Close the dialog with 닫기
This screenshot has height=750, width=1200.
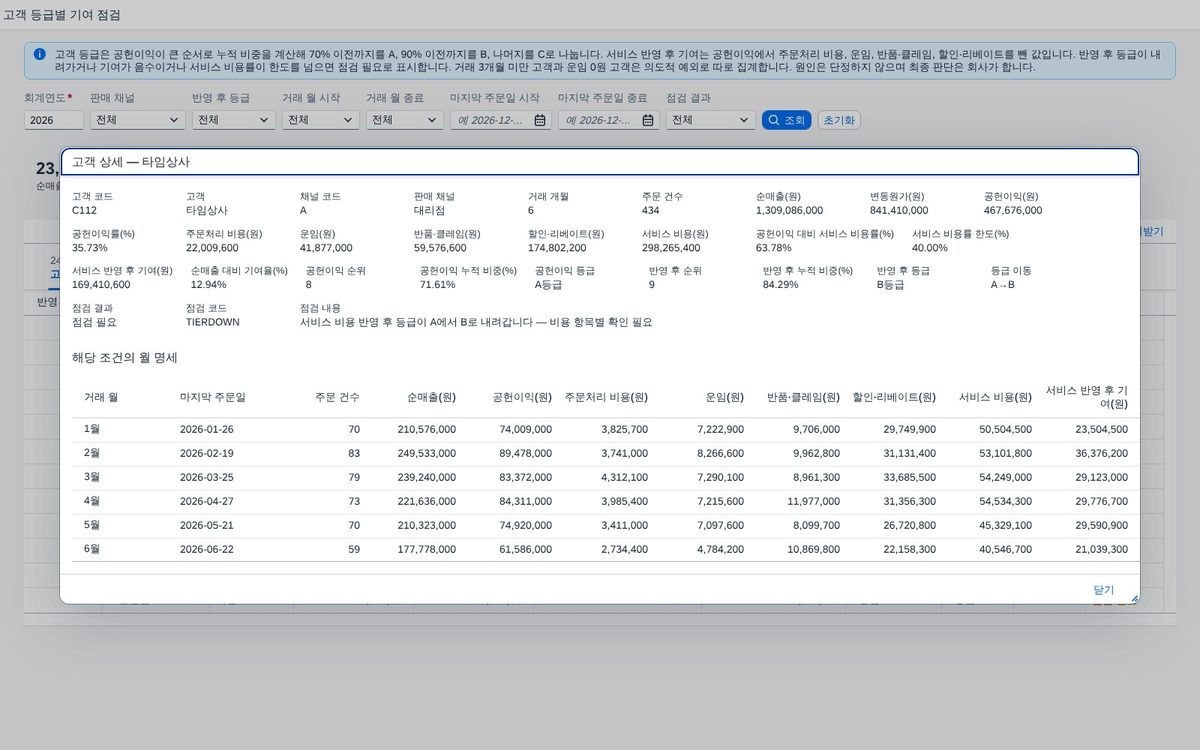[1103, 590]
